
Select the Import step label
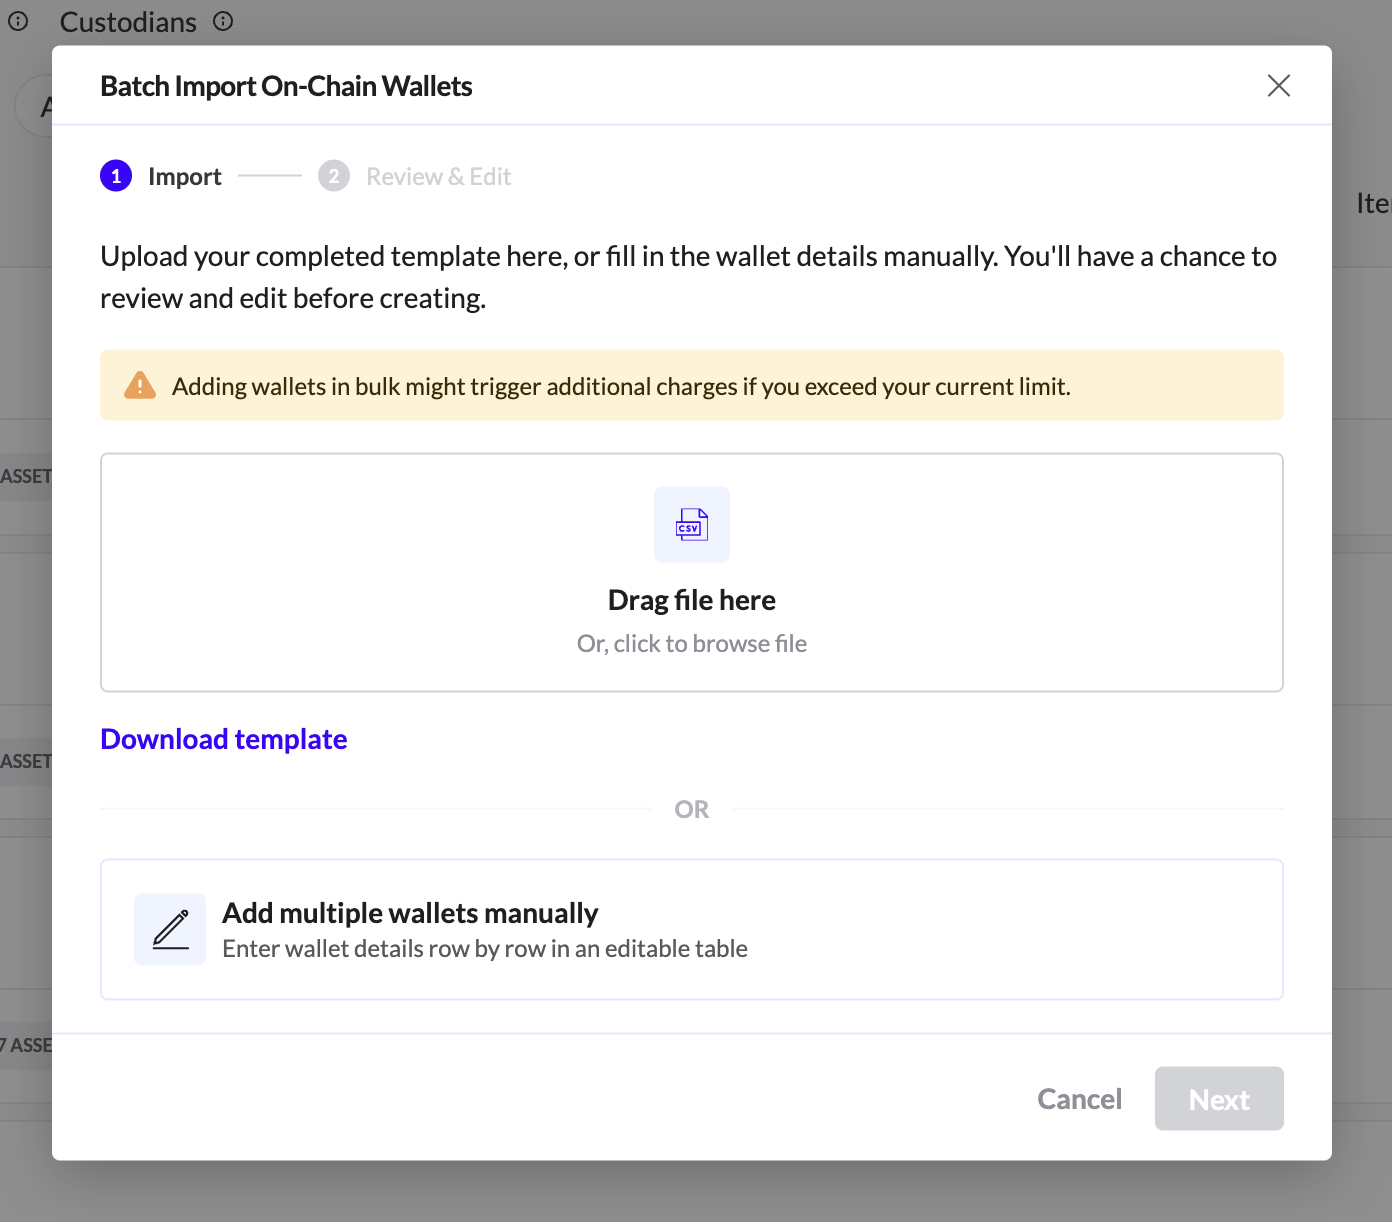[x=184, y=177]
